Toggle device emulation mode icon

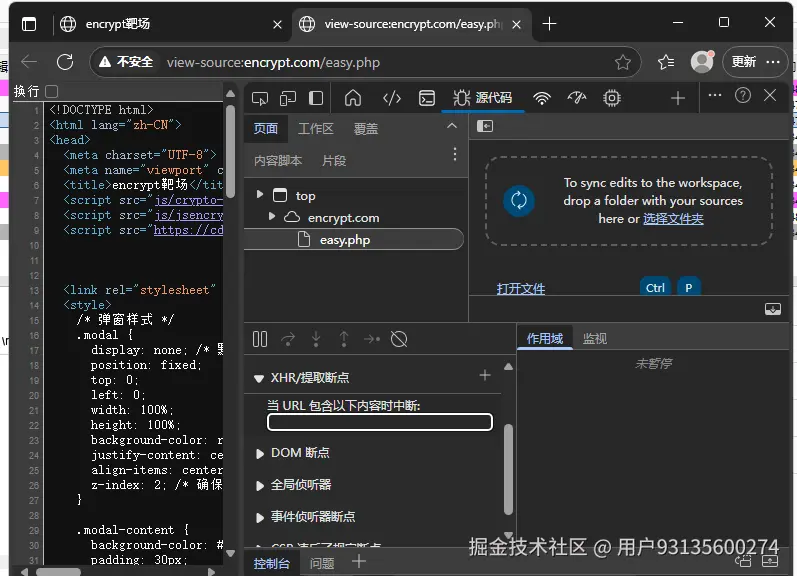tap(288, 98)
